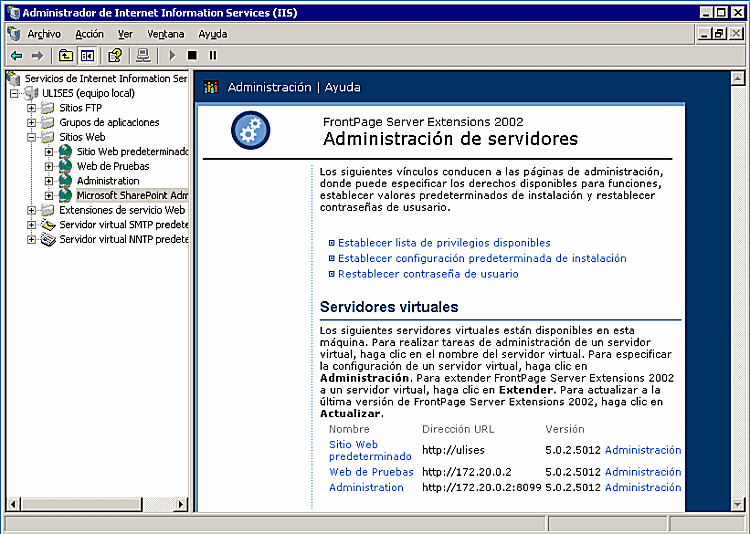750x534 pixels.
Task: Click the small chart icon beside Administración
Action: [x=211, y=87]
